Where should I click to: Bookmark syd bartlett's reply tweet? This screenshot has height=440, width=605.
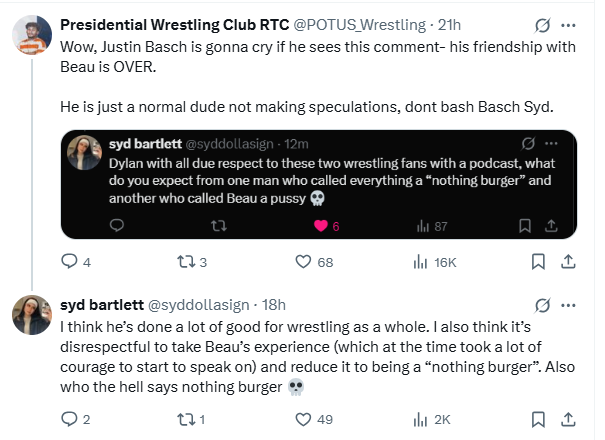[x=538, y=419]
